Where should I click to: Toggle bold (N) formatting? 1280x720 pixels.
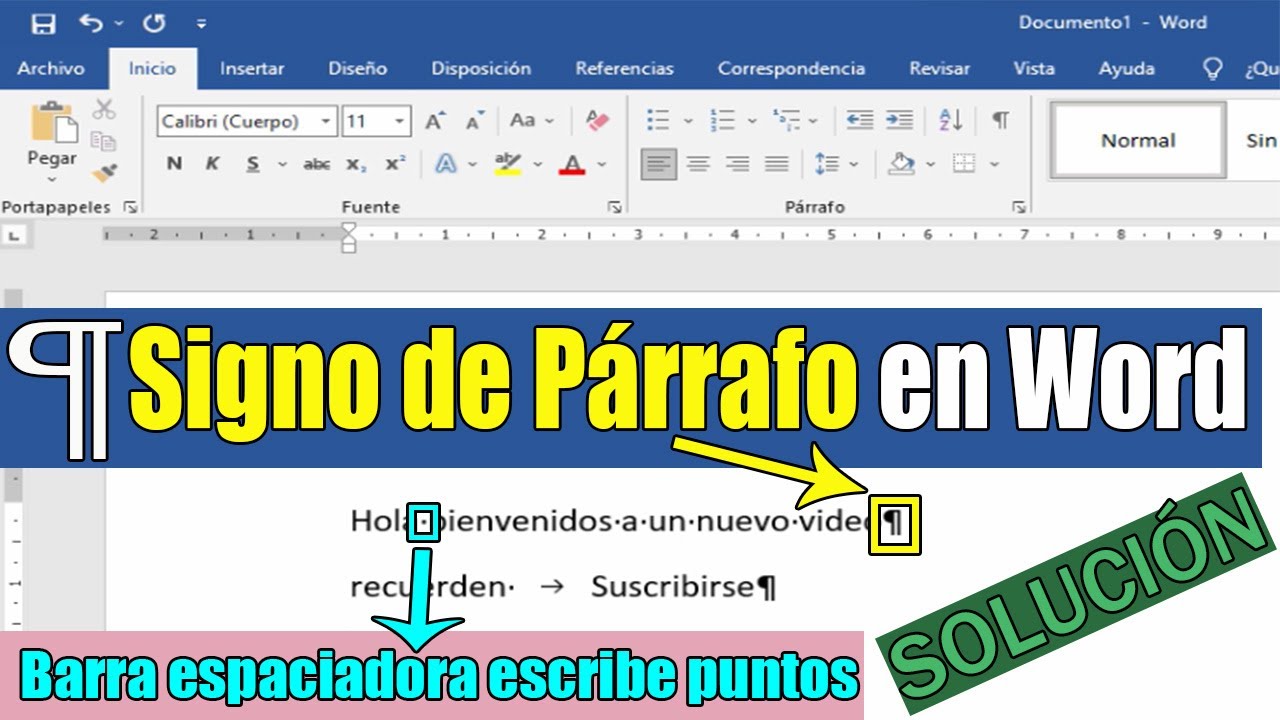pos(175,164)
